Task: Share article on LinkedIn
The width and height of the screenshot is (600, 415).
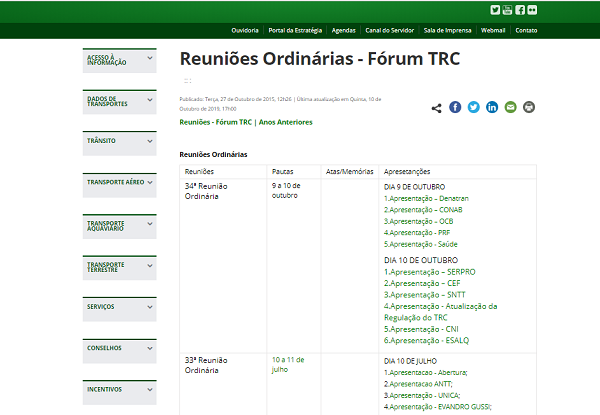Action: 492,107
